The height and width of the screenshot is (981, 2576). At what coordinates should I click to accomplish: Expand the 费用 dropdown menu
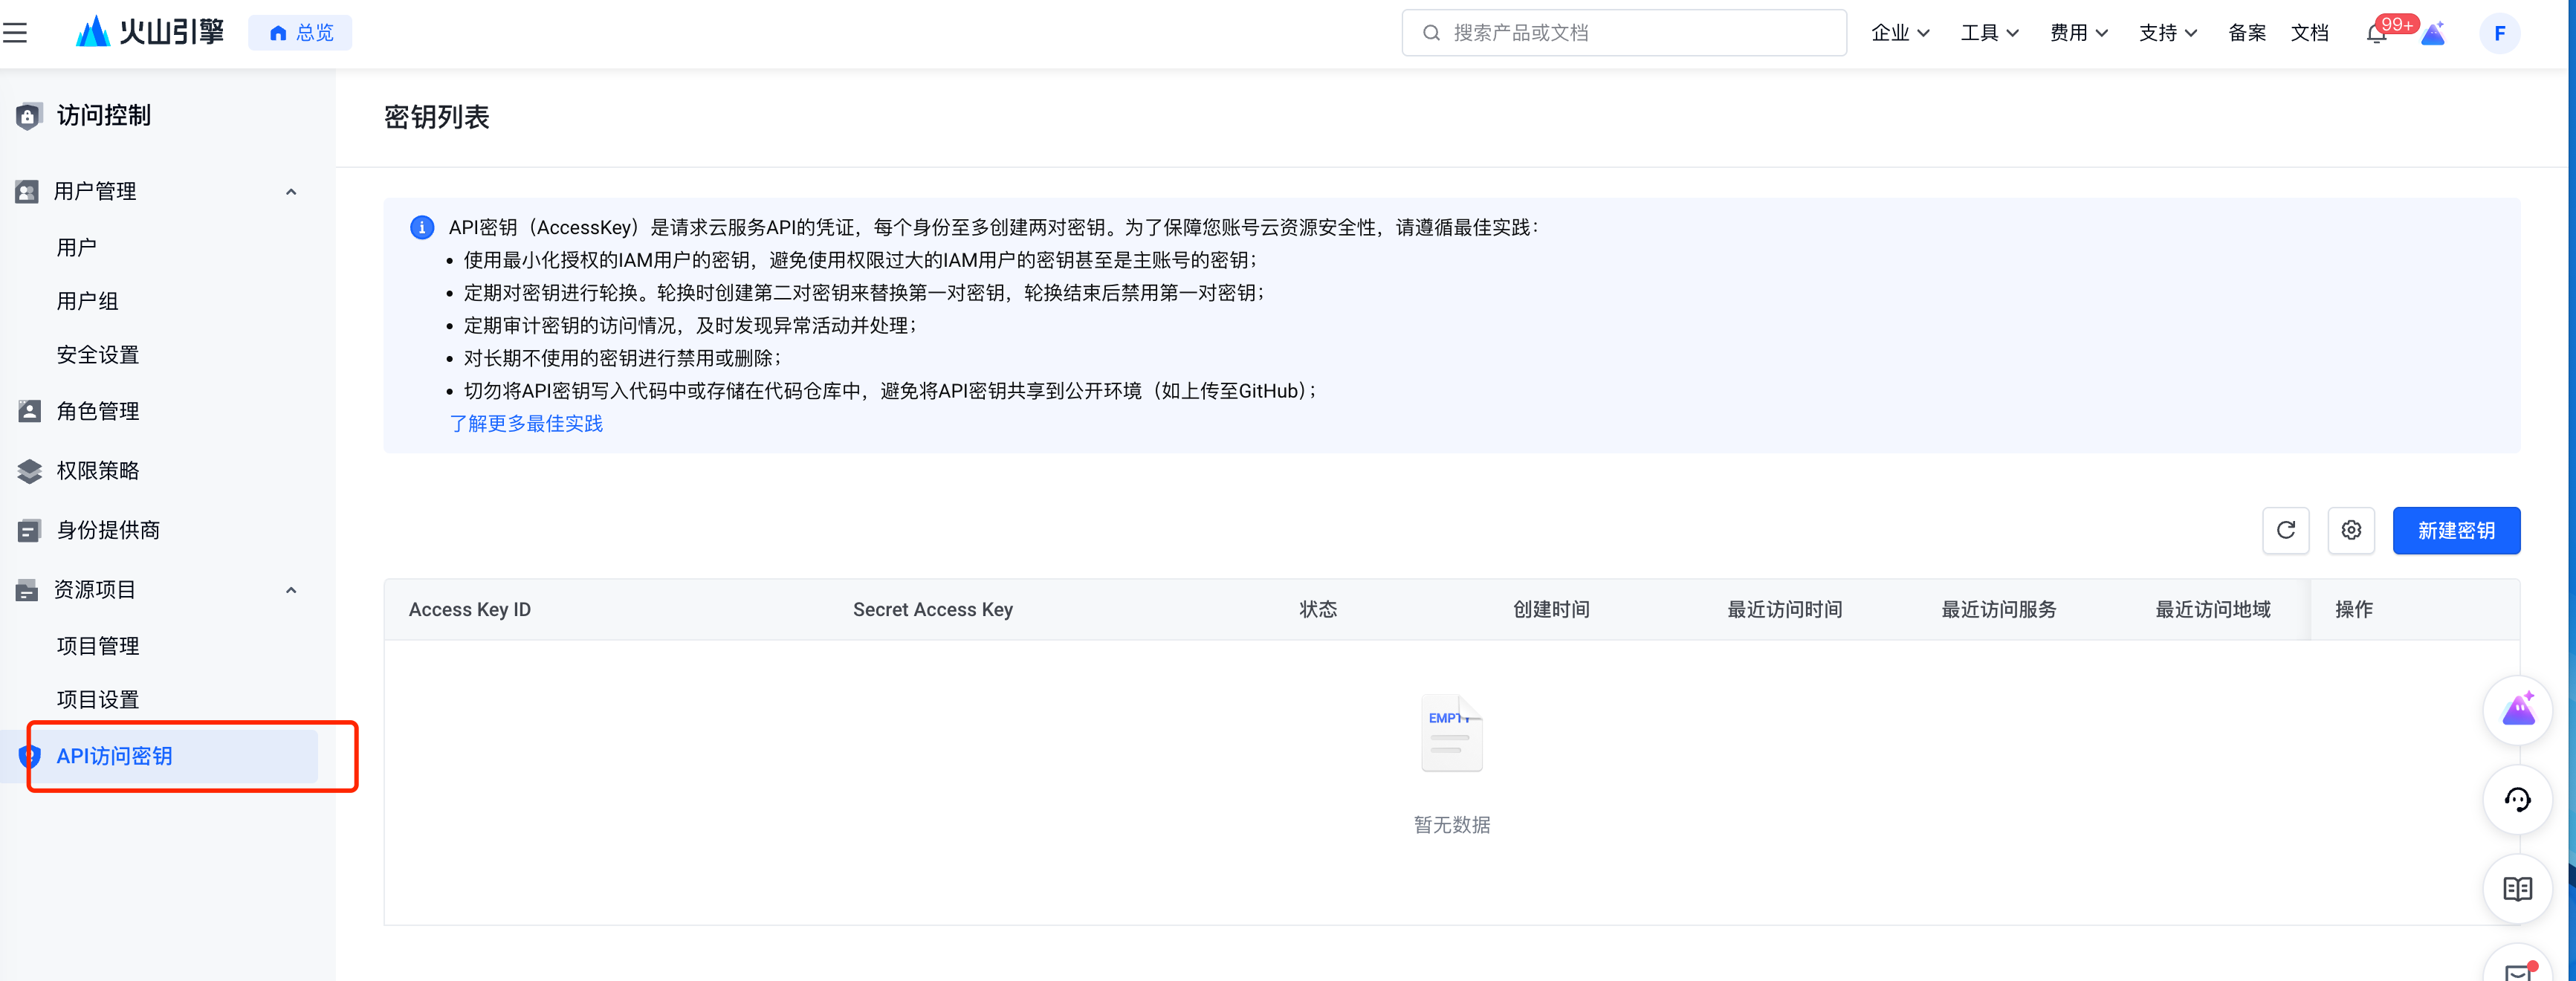pyautogui.click(x=2078, y=33)
